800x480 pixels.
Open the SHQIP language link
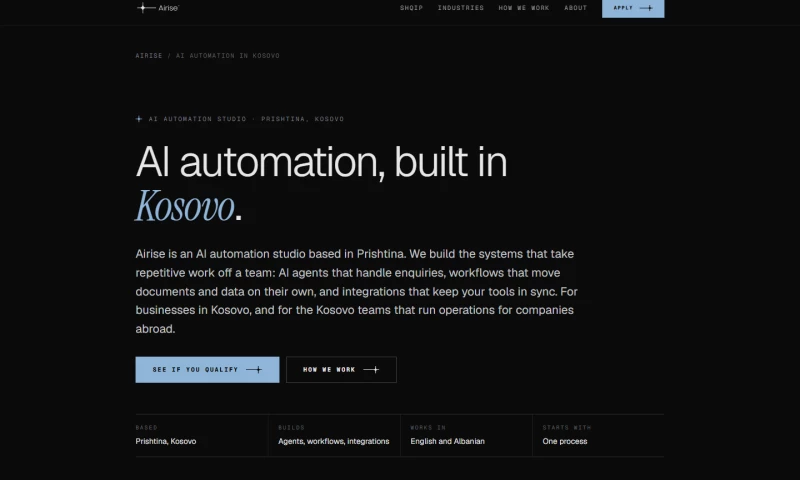411,8
